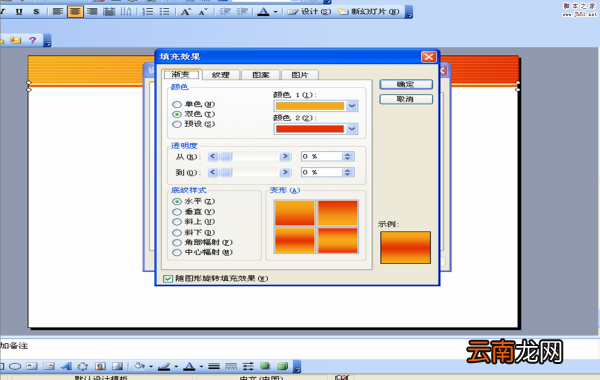This screenshot has height=380, width=600.
Task: Choose the 斜上 diagonal up shading style
Action: pyautogui.click(x=177, y=222)
